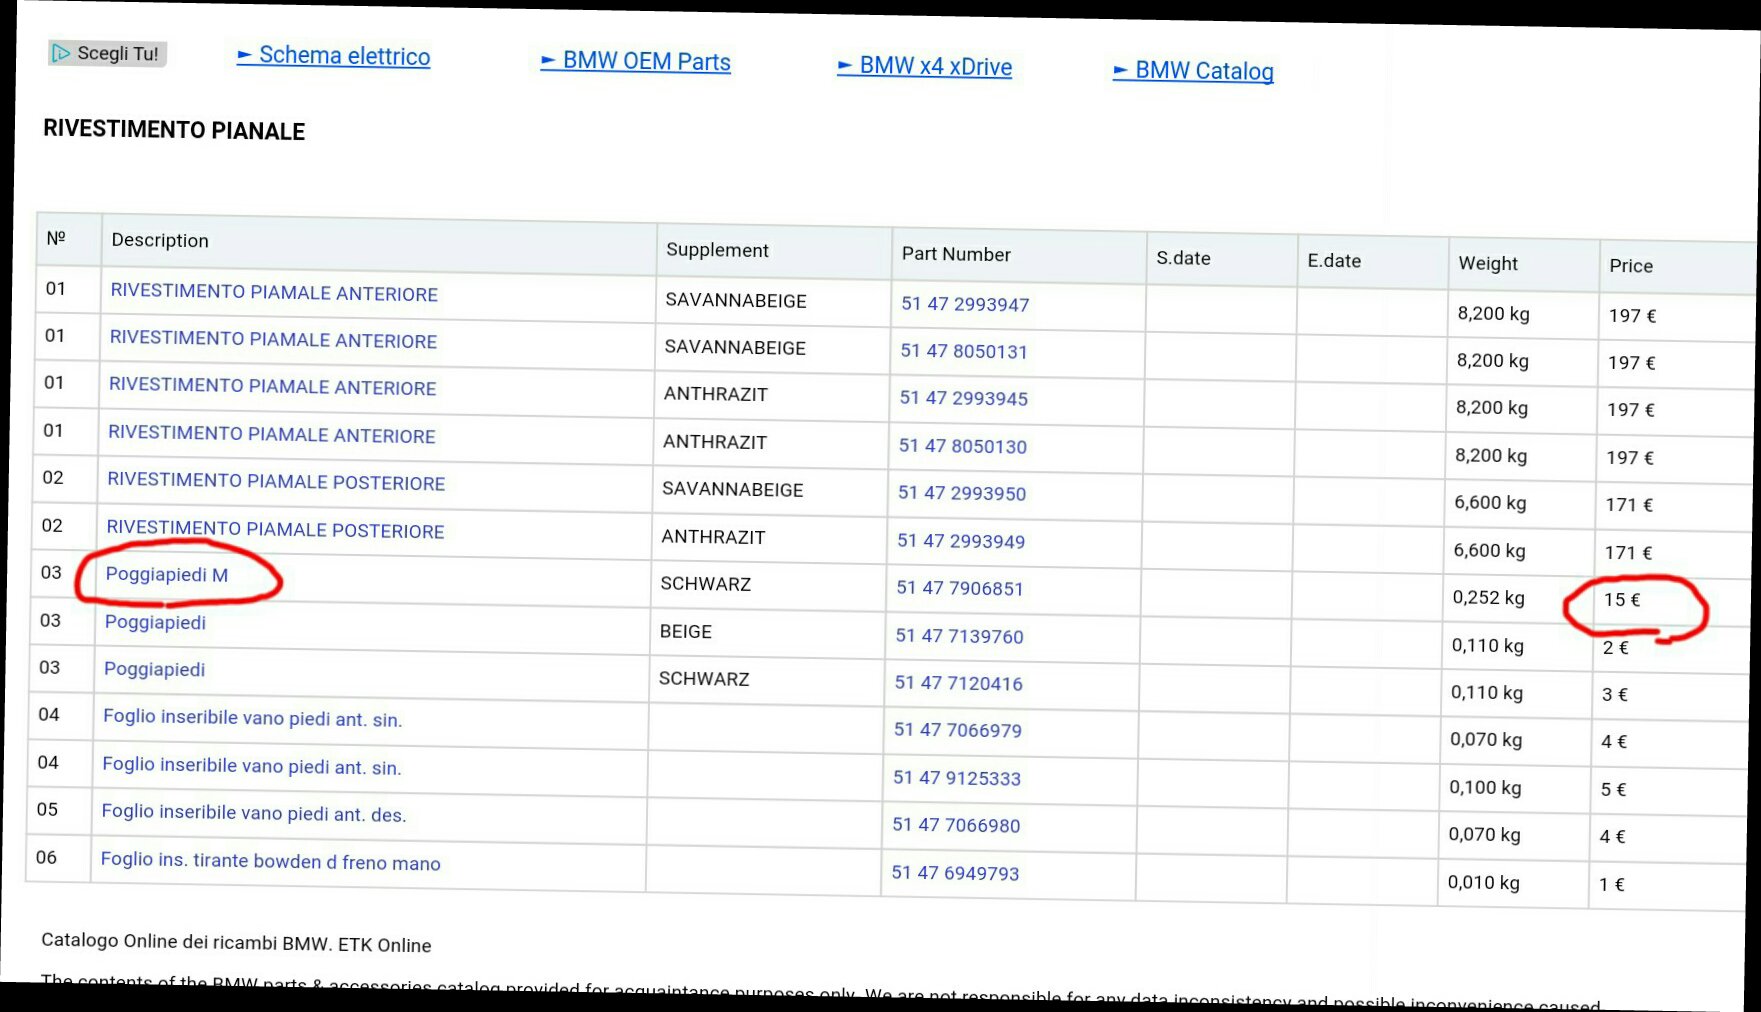Open part number 51 47 9125333
The width and height of the screenshot is (1761, 1012).
tap(957, 778)
